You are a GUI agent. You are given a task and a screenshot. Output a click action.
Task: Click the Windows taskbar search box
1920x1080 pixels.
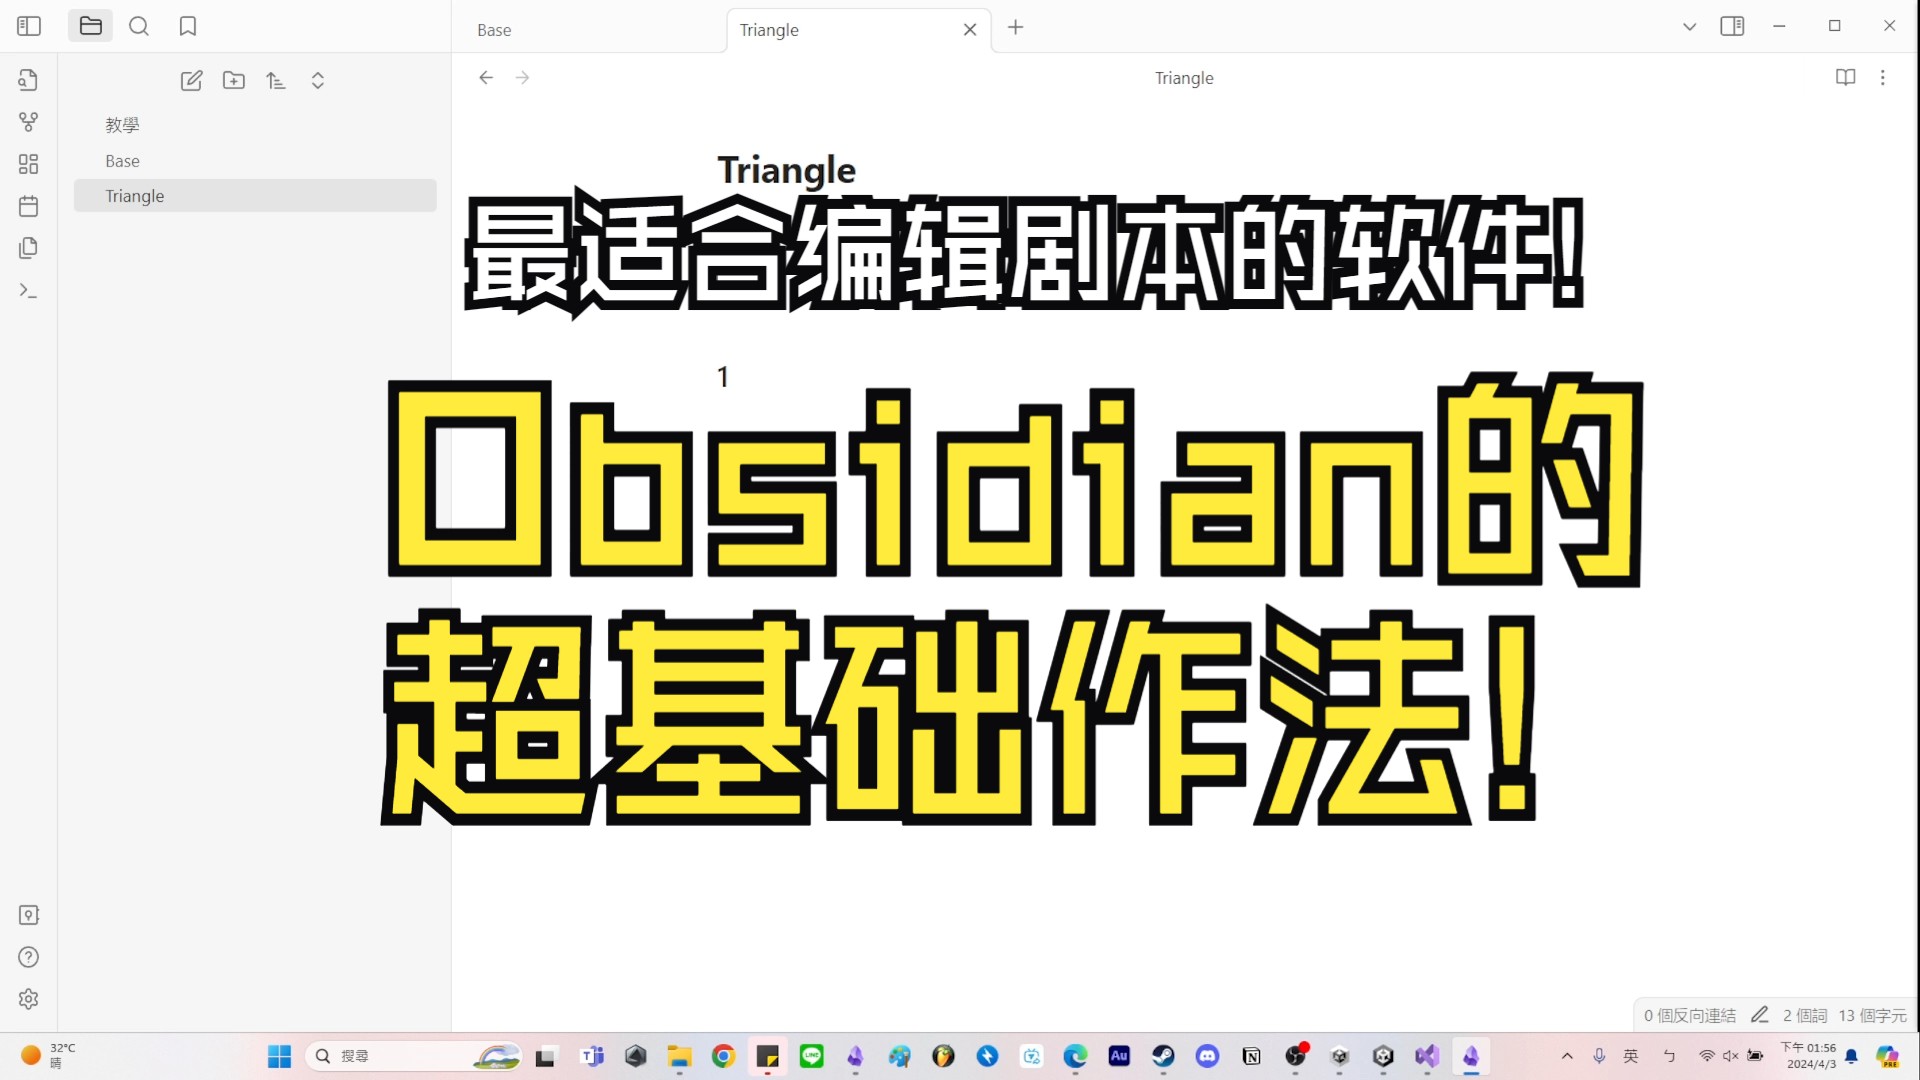tap(414, 1056)
